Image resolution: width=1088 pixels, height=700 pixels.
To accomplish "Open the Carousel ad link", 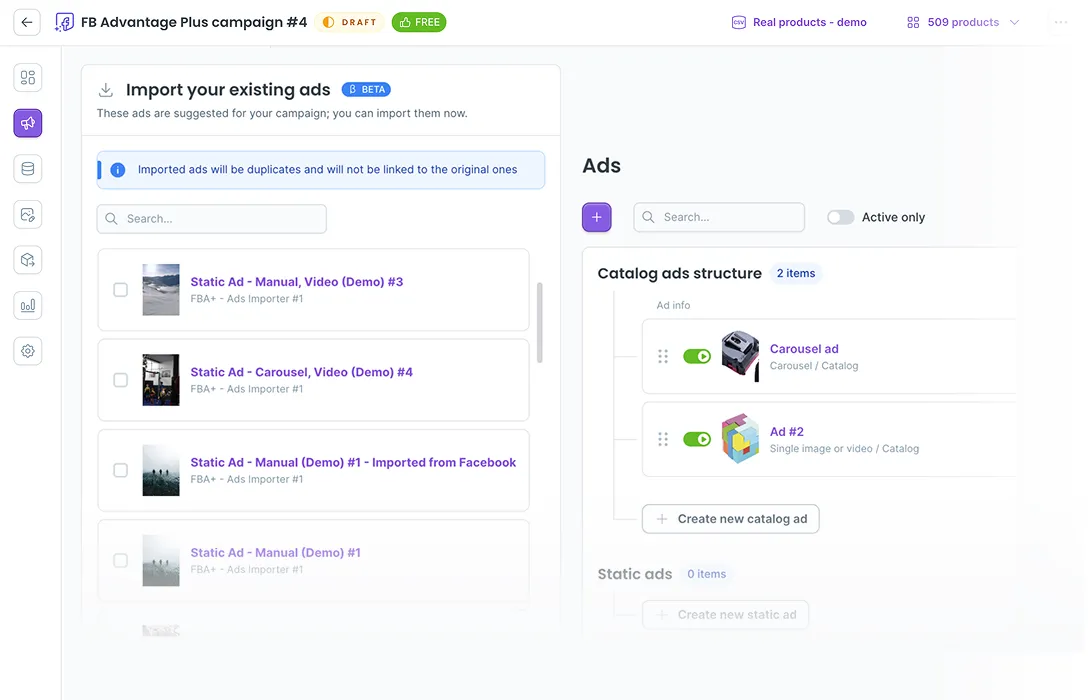I will pyautogui.click(x=804, y=349).
